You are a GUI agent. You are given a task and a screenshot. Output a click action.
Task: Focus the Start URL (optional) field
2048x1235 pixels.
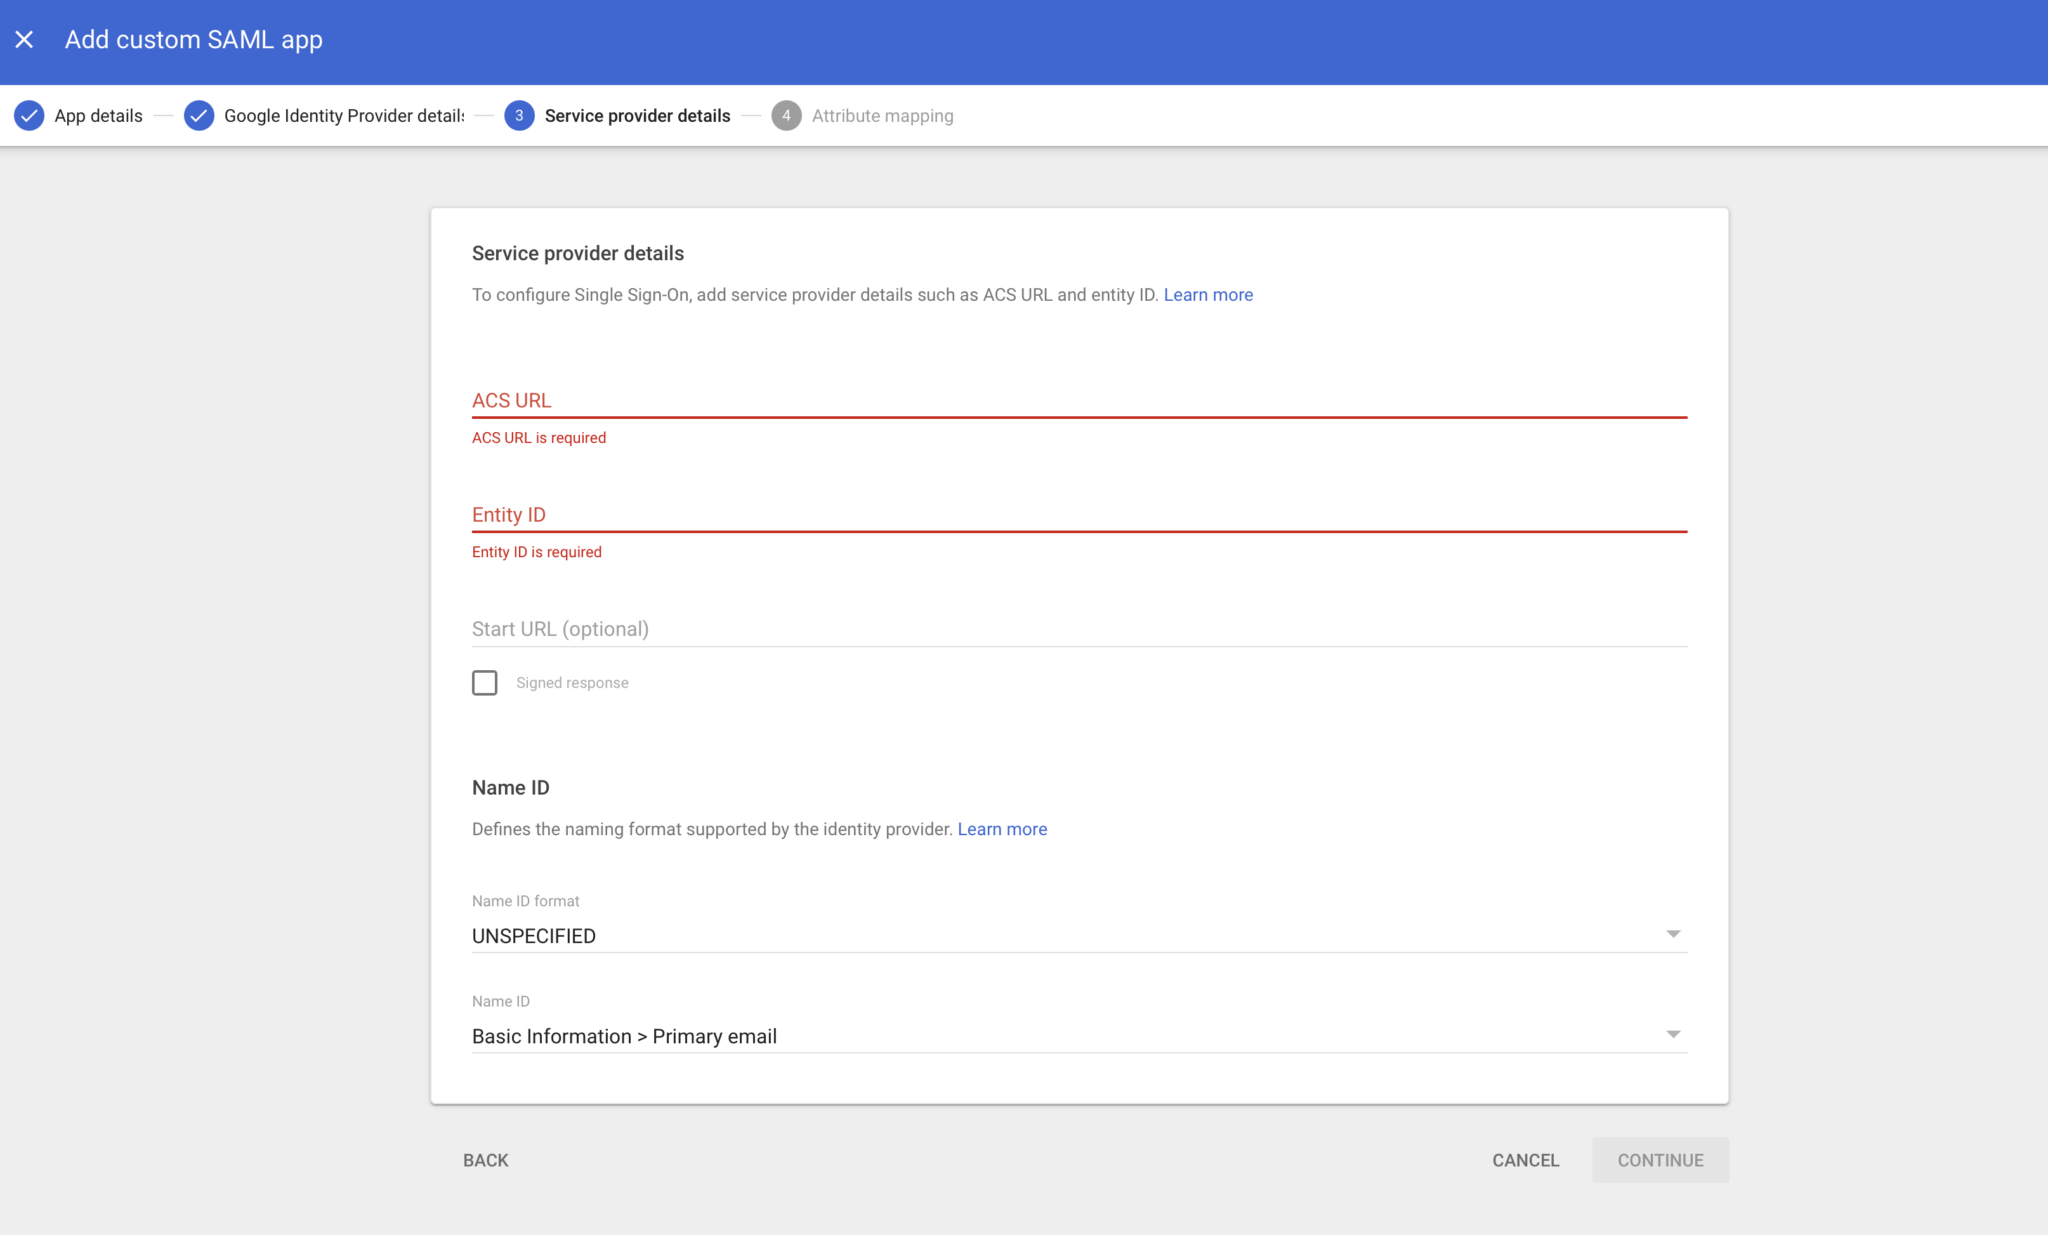tap(1079, 629)
